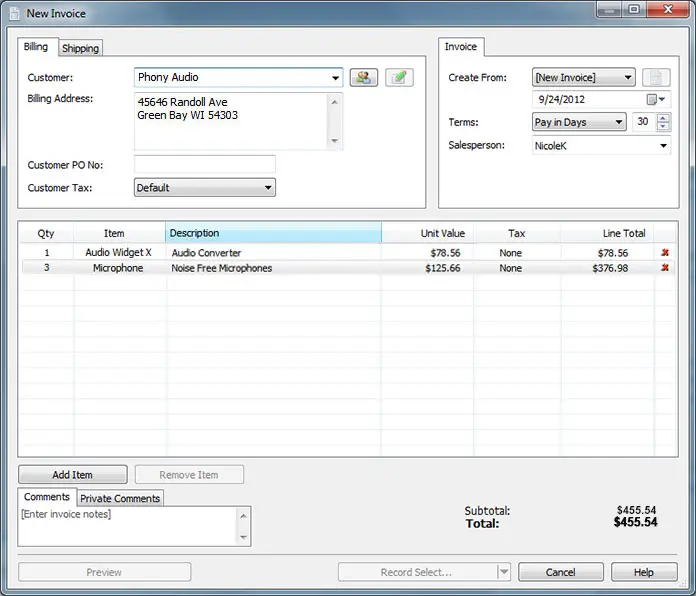696x596 pixels.
Task: Switch to the Shipping tab
Action: pyautogui.click(x=80, y=48)
